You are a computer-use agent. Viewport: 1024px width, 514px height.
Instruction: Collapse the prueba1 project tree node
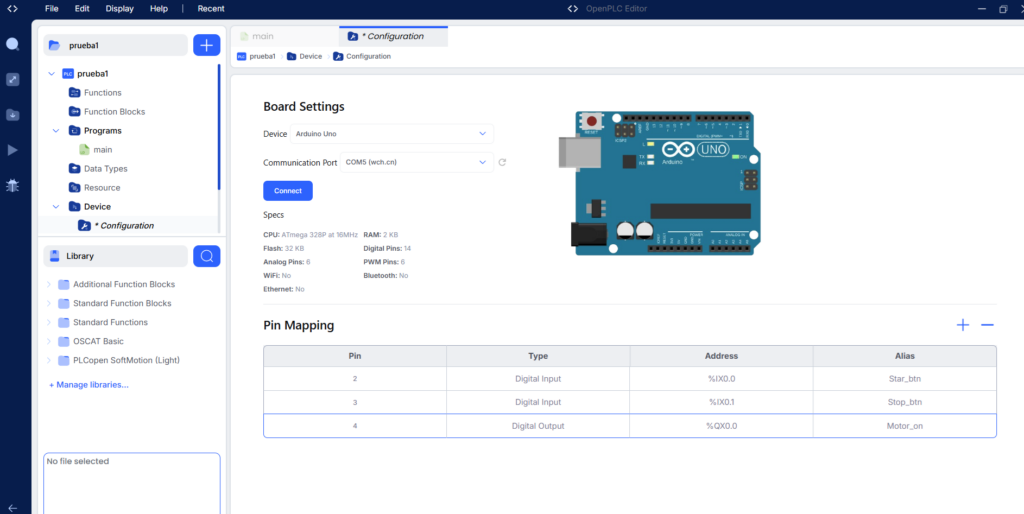pyautogui.click(x=52, y=74)
